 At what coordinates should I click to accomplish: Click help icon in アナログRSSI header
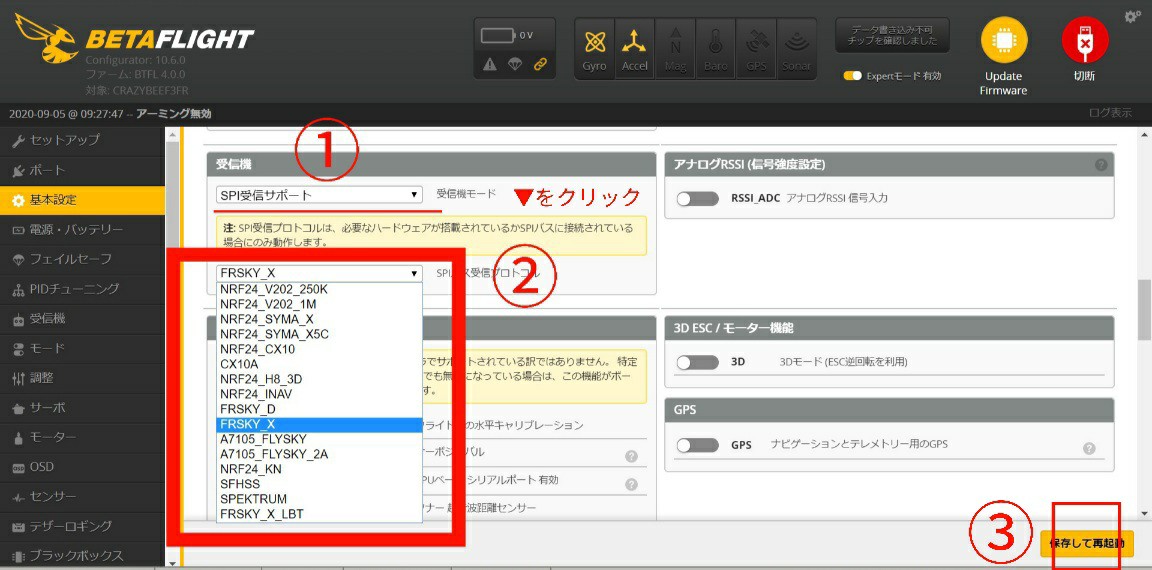click(1101, 165)
